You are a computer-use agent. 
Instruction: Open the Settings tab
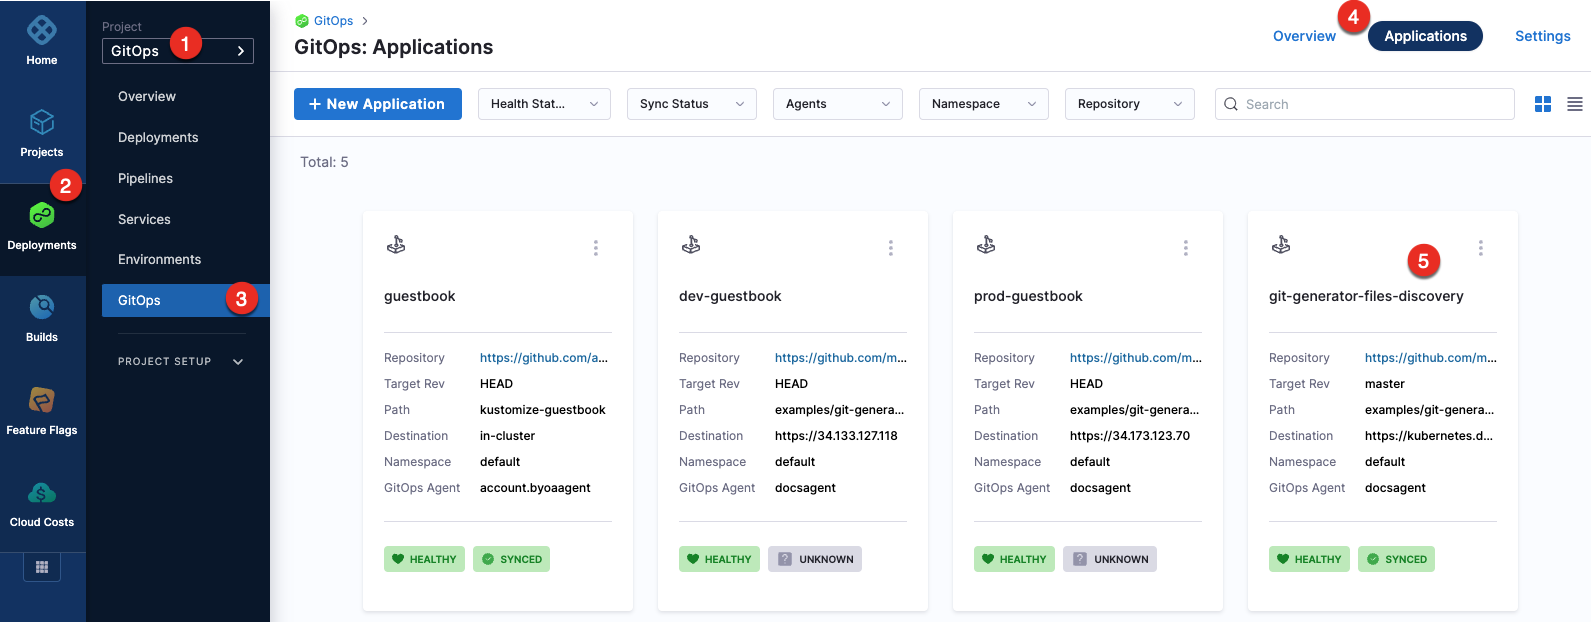(x=1542, y=36)
